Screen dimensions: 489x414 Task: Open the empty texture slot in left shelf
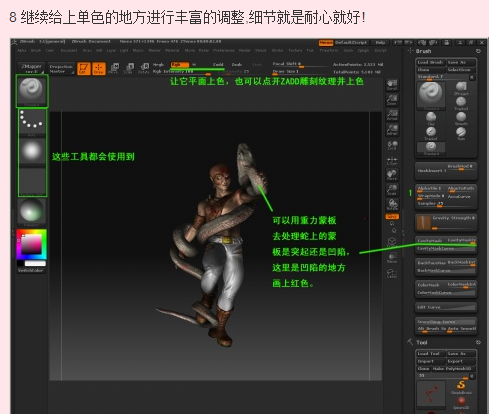(x=32, y=182)
